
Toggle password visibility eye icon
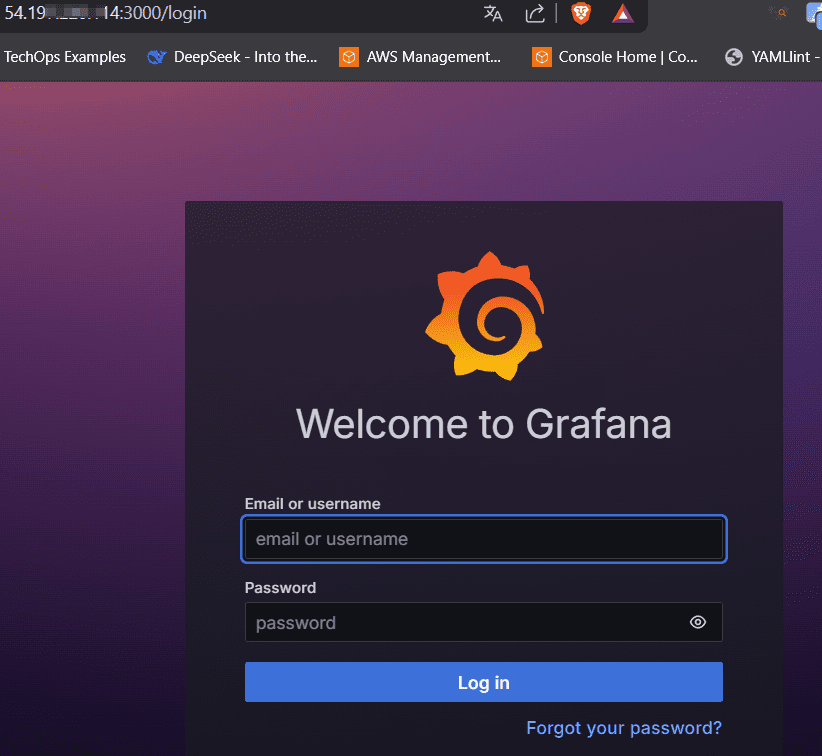coord(698,622)
